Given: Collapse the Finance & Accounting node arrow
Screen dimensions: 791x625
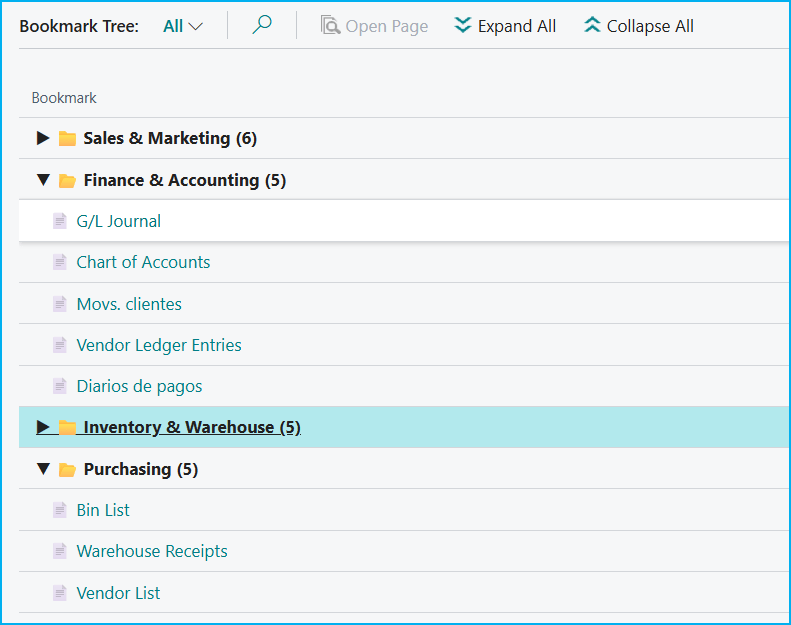Looking at the screenshot, I should click(43, 180).
